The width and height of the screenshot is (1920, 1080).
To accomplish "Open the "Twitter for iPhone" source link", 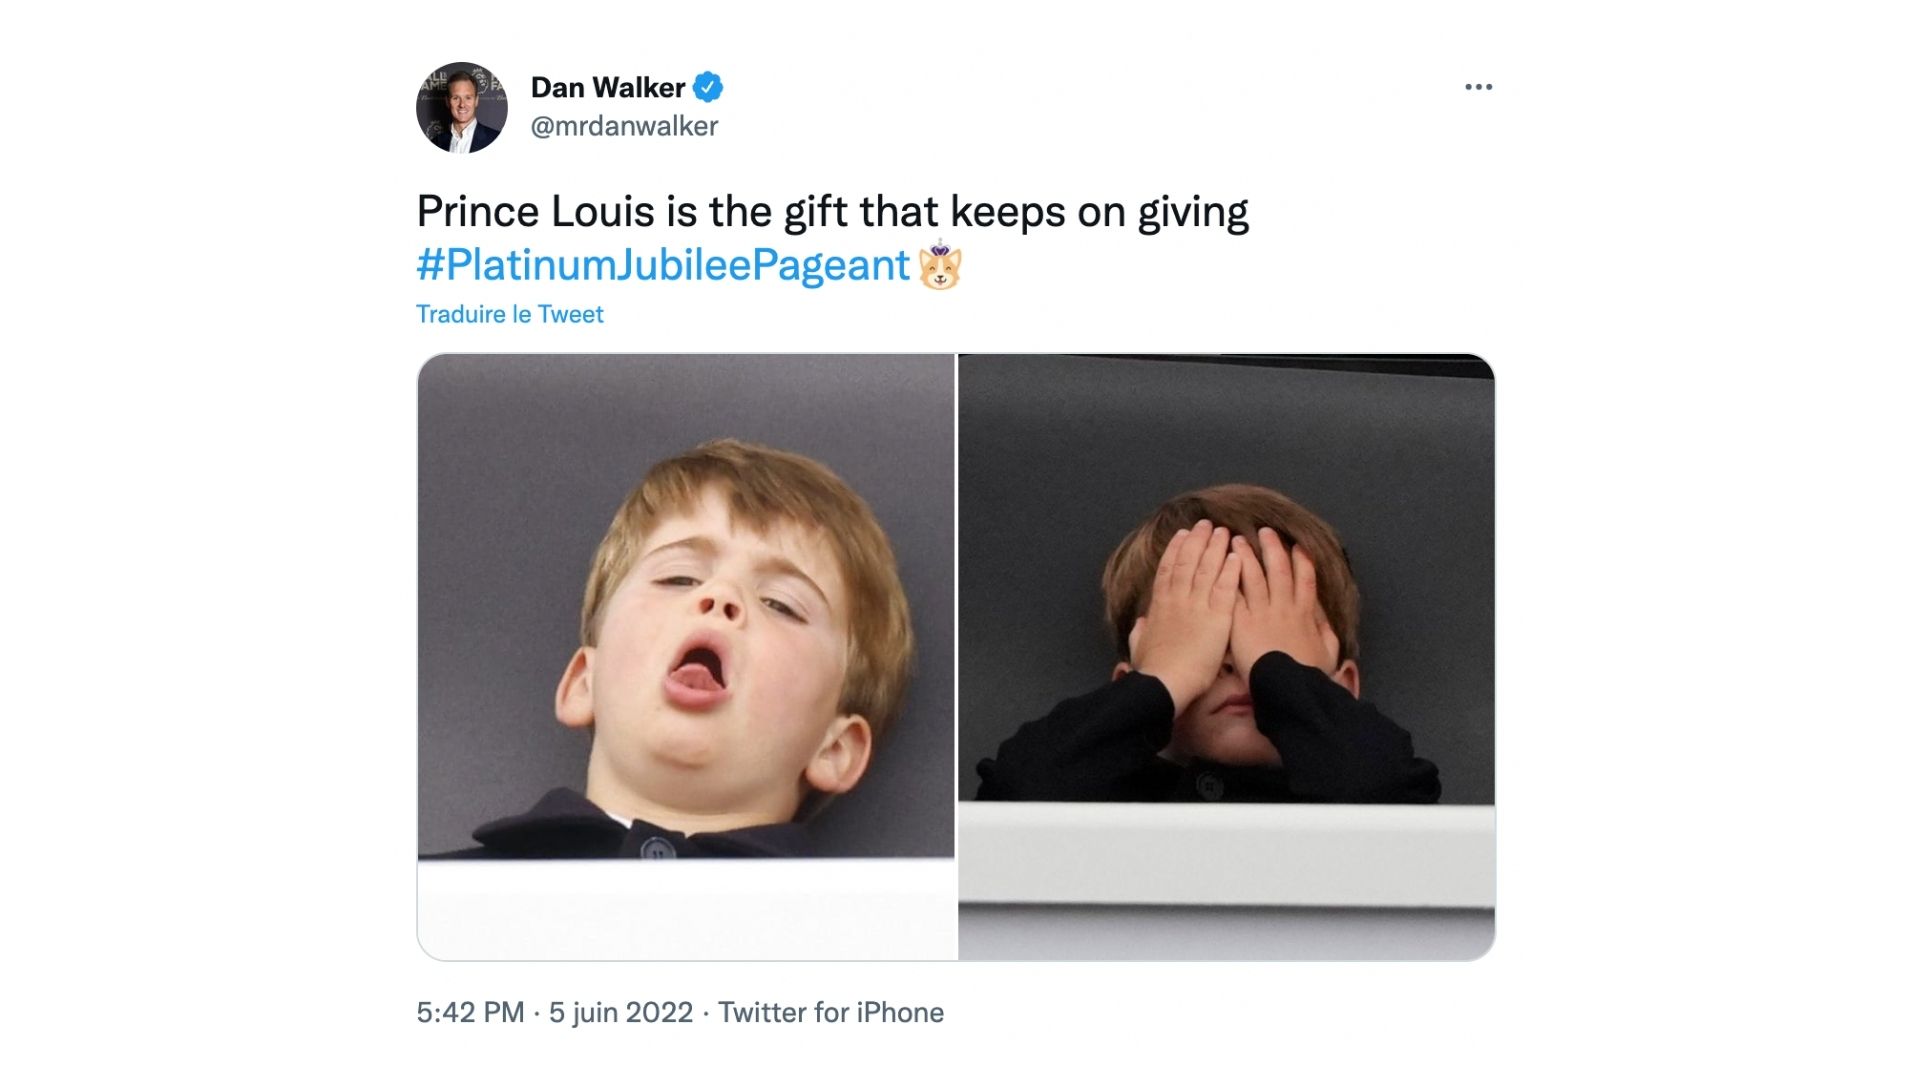I will click(831, 1013).
